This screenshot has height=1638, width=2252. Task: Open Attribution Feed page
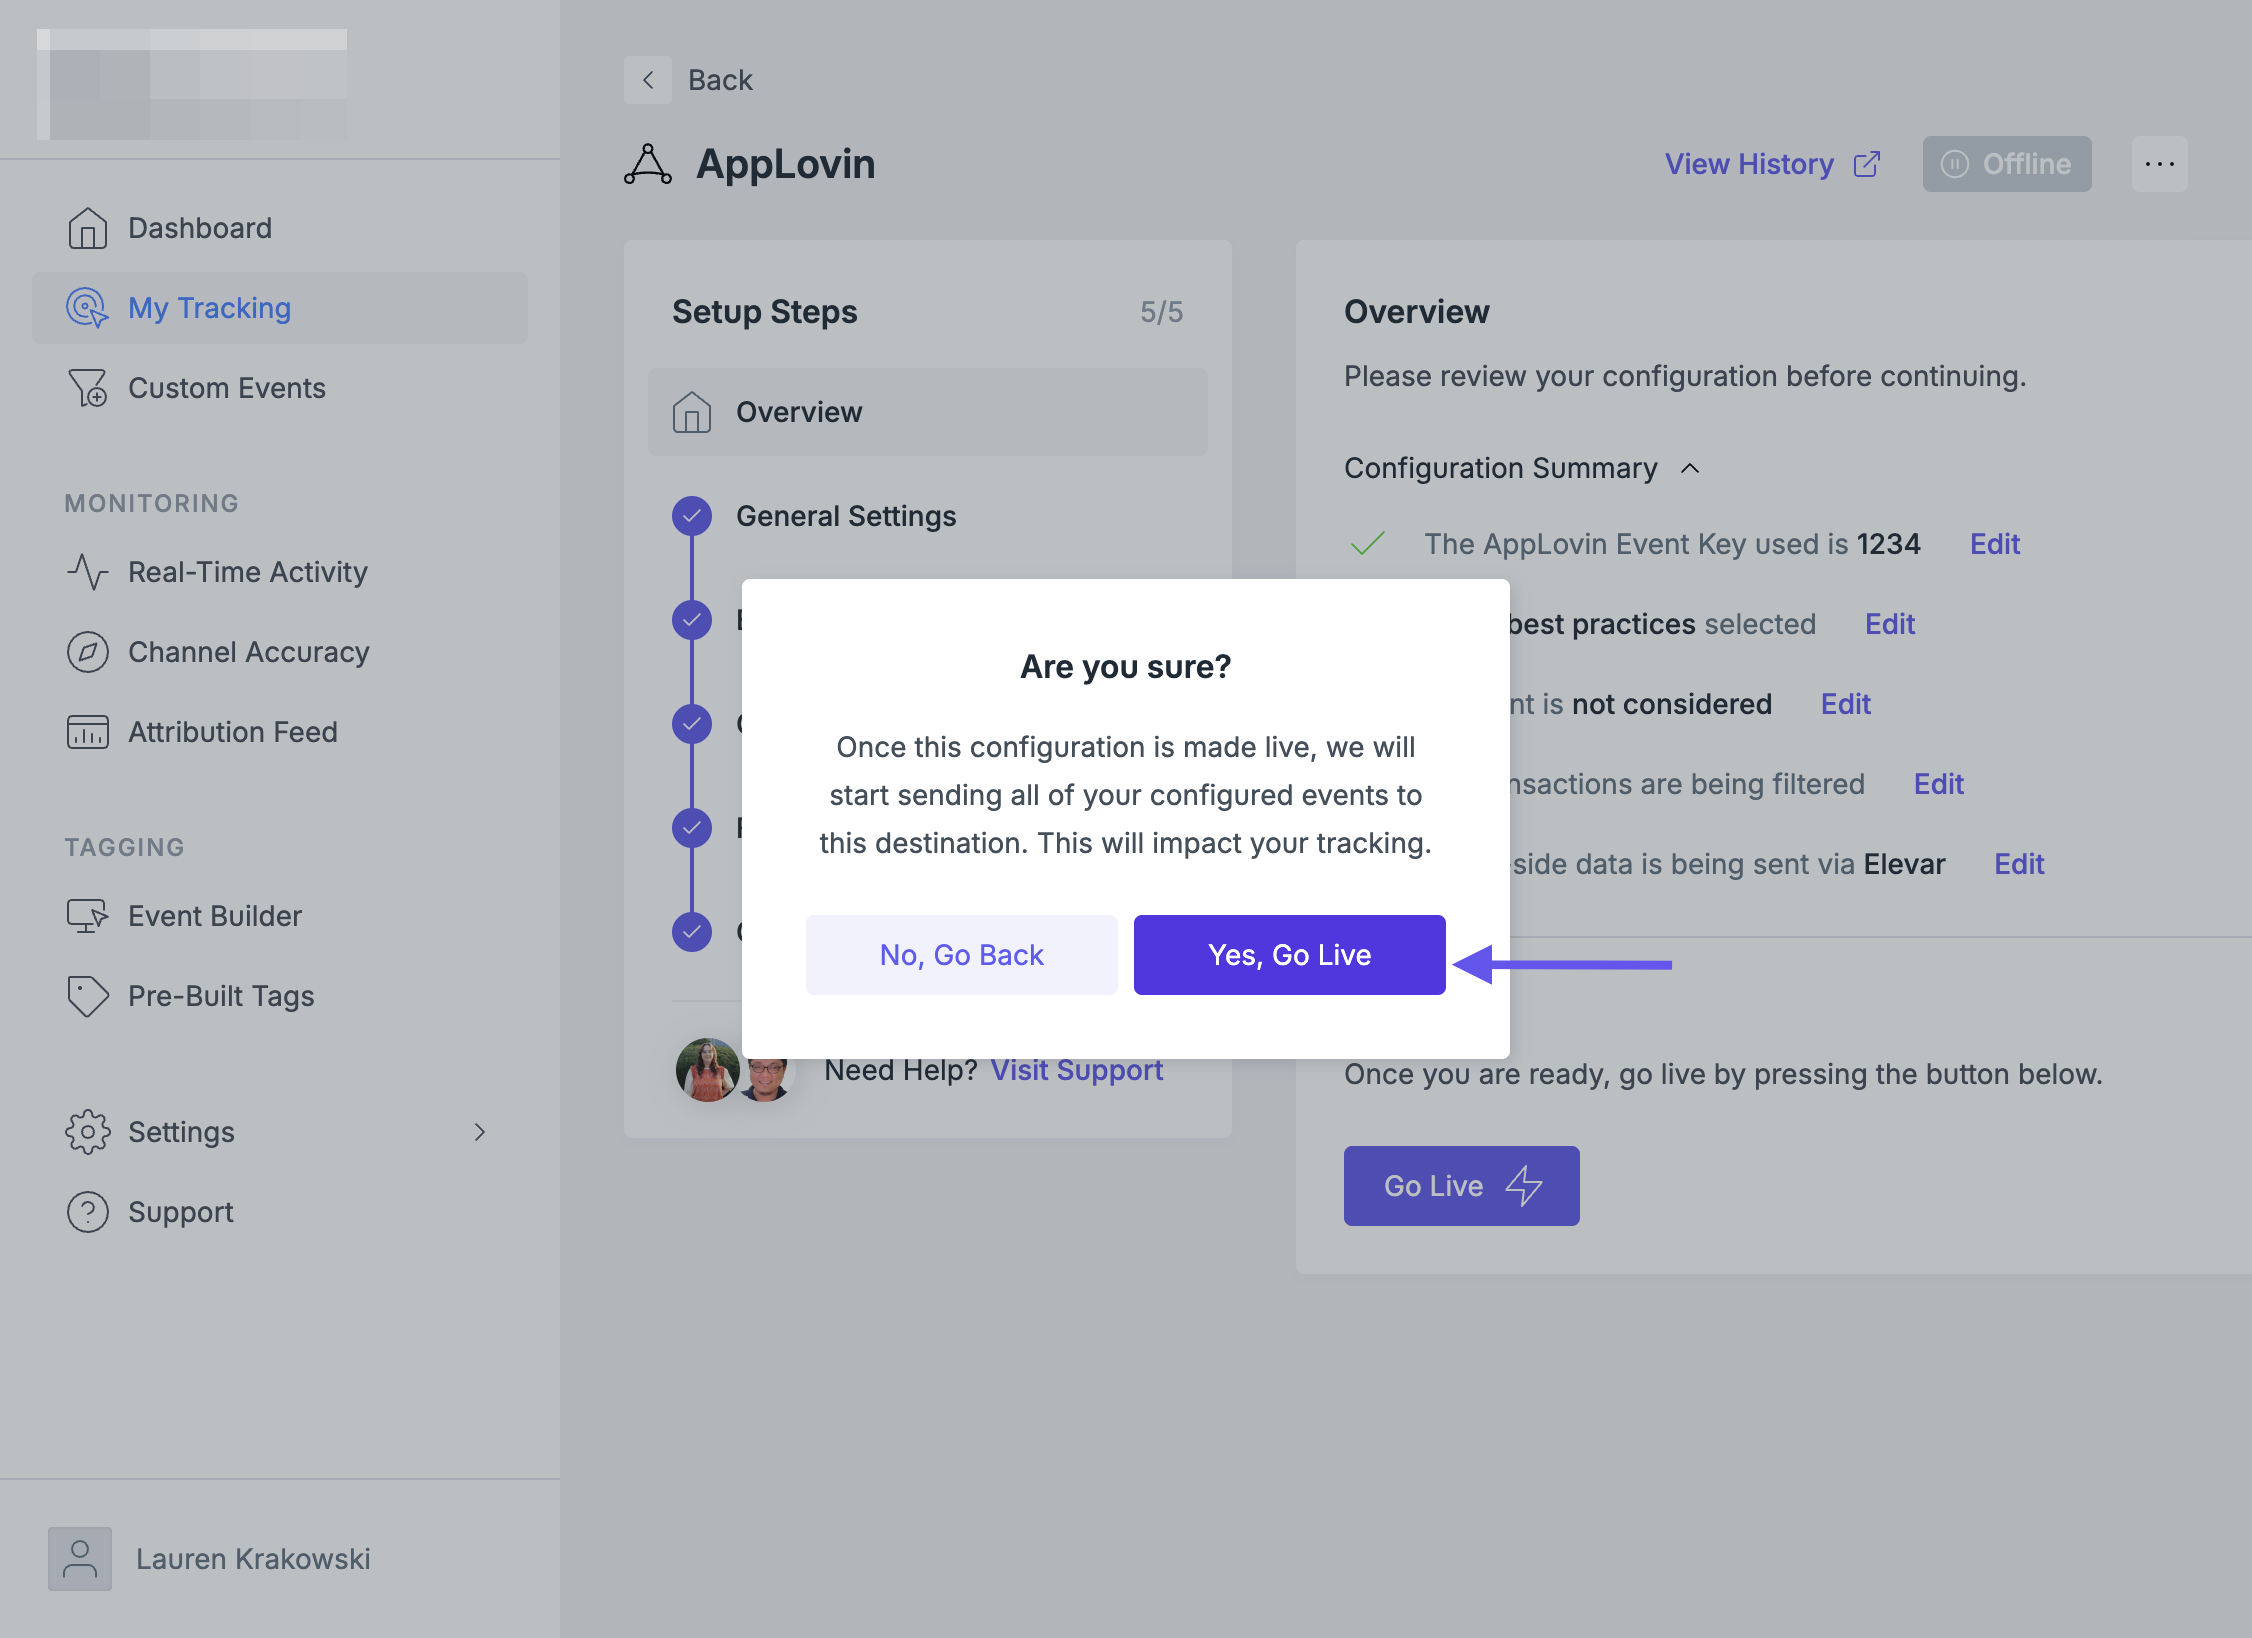pos(280,732)
